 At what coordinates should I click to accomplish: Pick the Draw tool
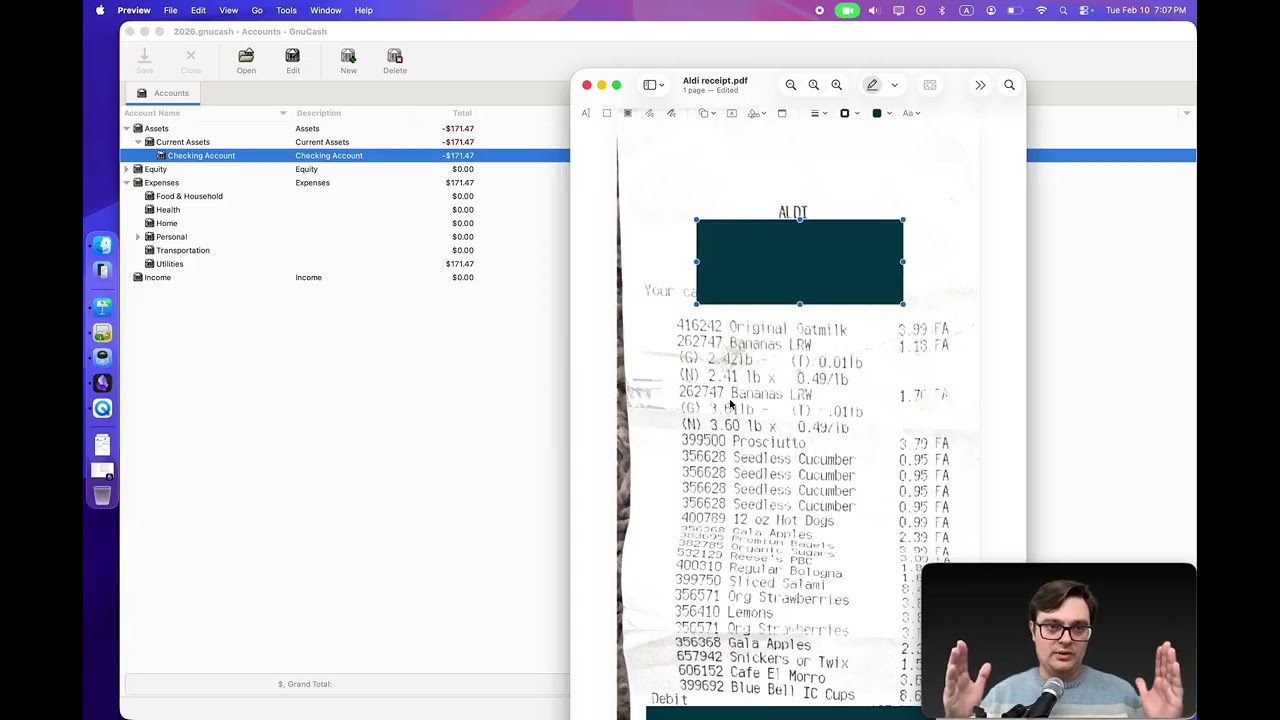tap(671, 113)
